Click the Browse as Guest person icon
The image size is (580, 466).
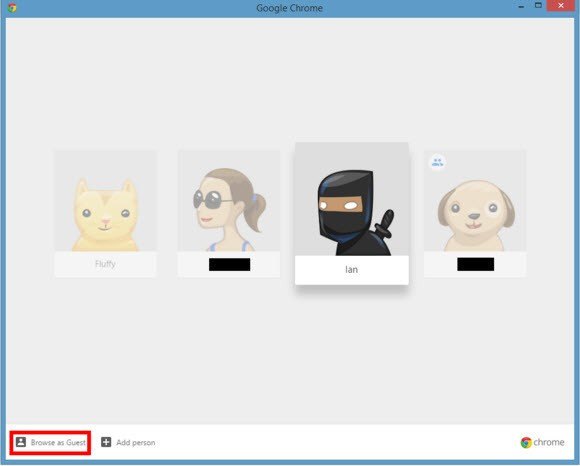(21, 442)
